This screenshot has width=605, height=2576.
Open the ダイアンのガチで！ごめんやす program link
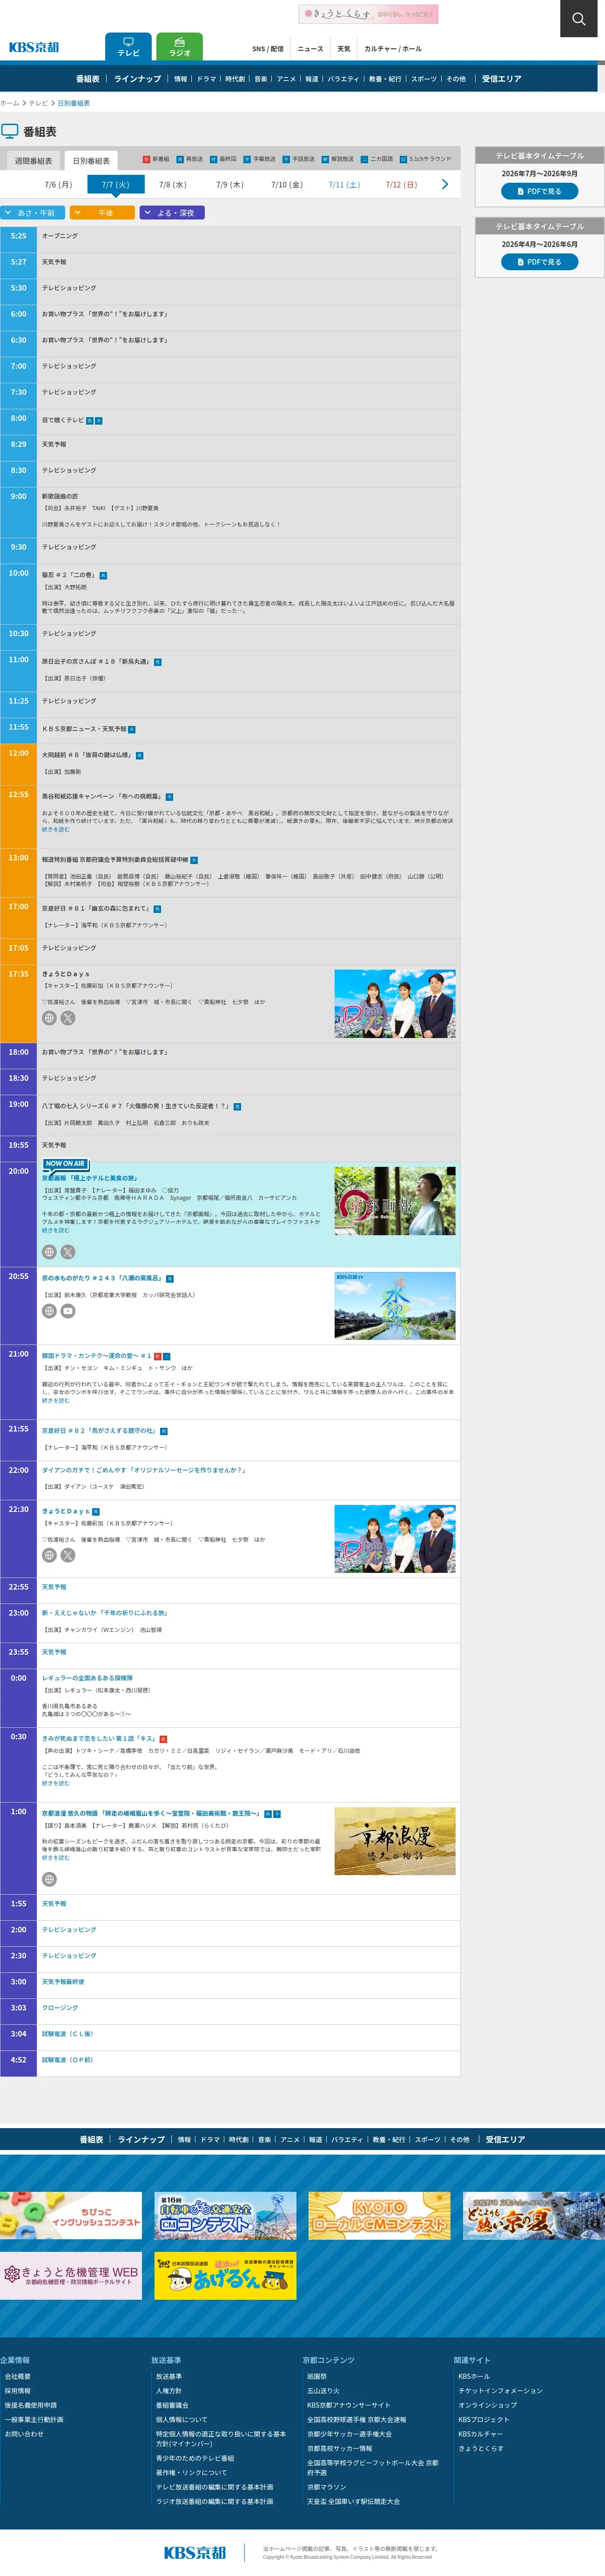(144, 1470)
